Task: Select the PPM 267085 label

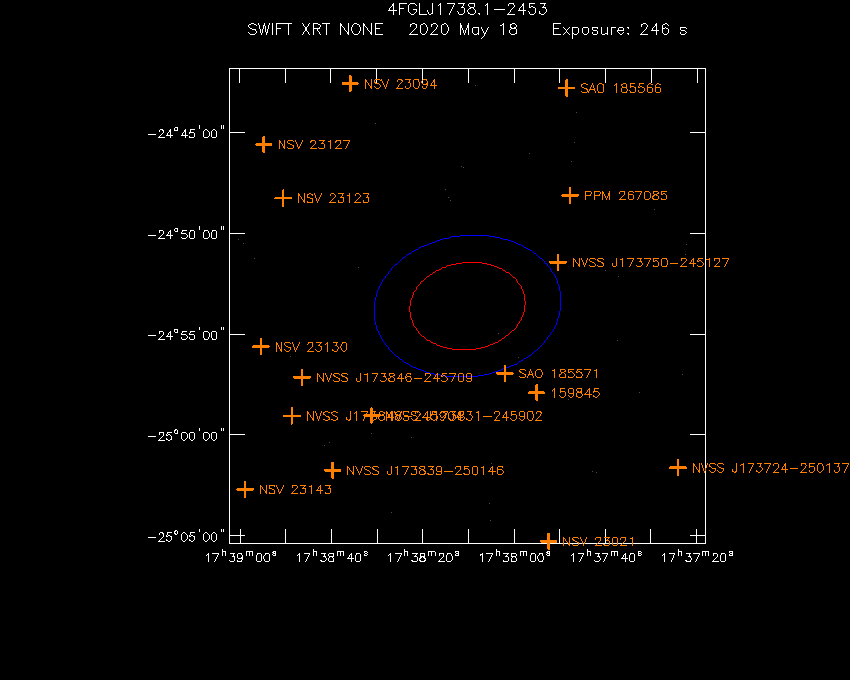Action: (x=626, y=196)
